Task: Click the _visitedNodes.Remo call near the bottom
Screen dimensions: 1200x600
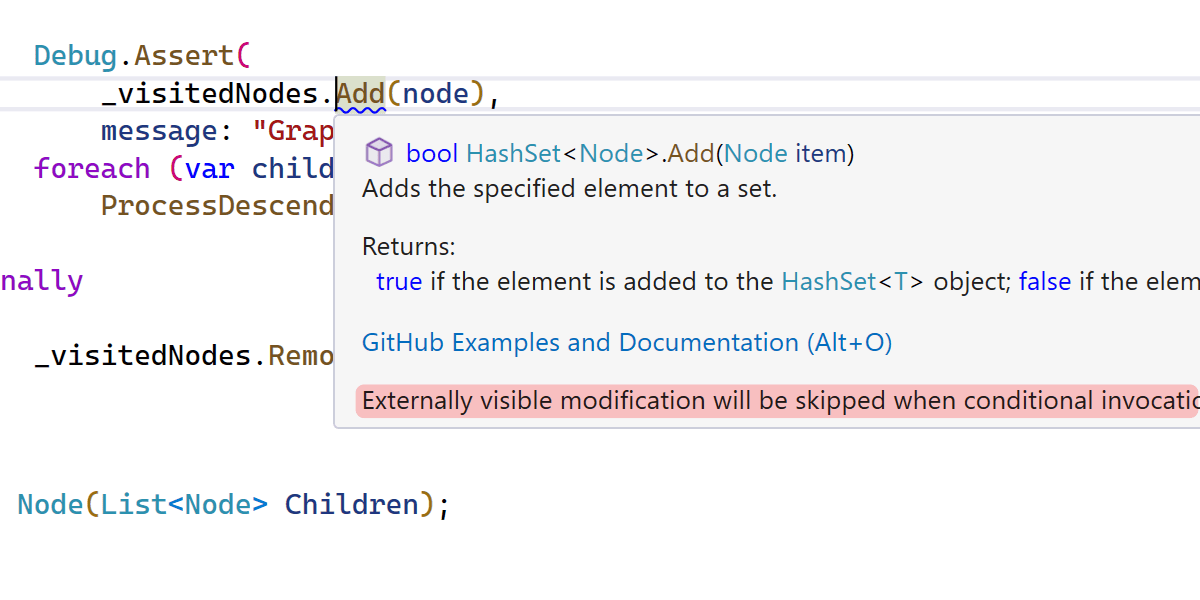Action: point(183,356)
